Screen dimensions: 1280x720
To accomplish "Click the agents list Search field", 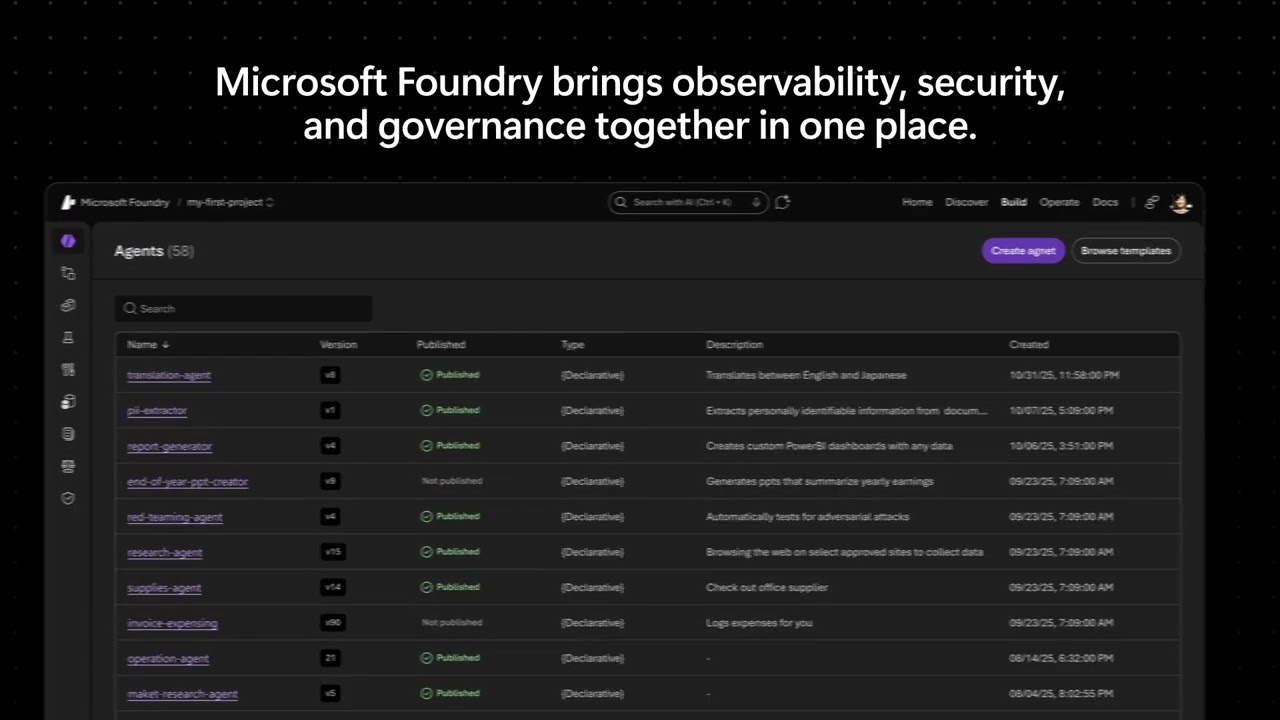I will tap(244, 308).
